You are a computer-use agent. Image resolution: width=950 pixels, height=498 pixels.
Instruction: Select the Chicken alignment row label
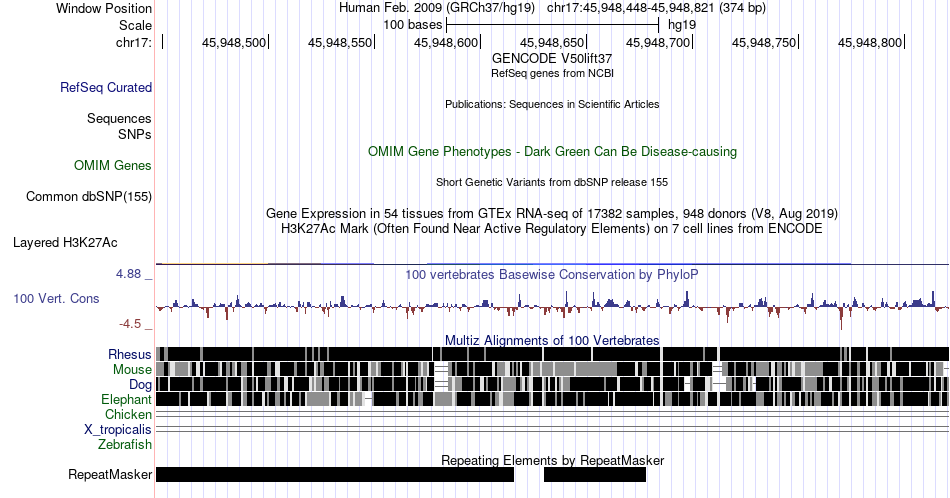(128, 414)
